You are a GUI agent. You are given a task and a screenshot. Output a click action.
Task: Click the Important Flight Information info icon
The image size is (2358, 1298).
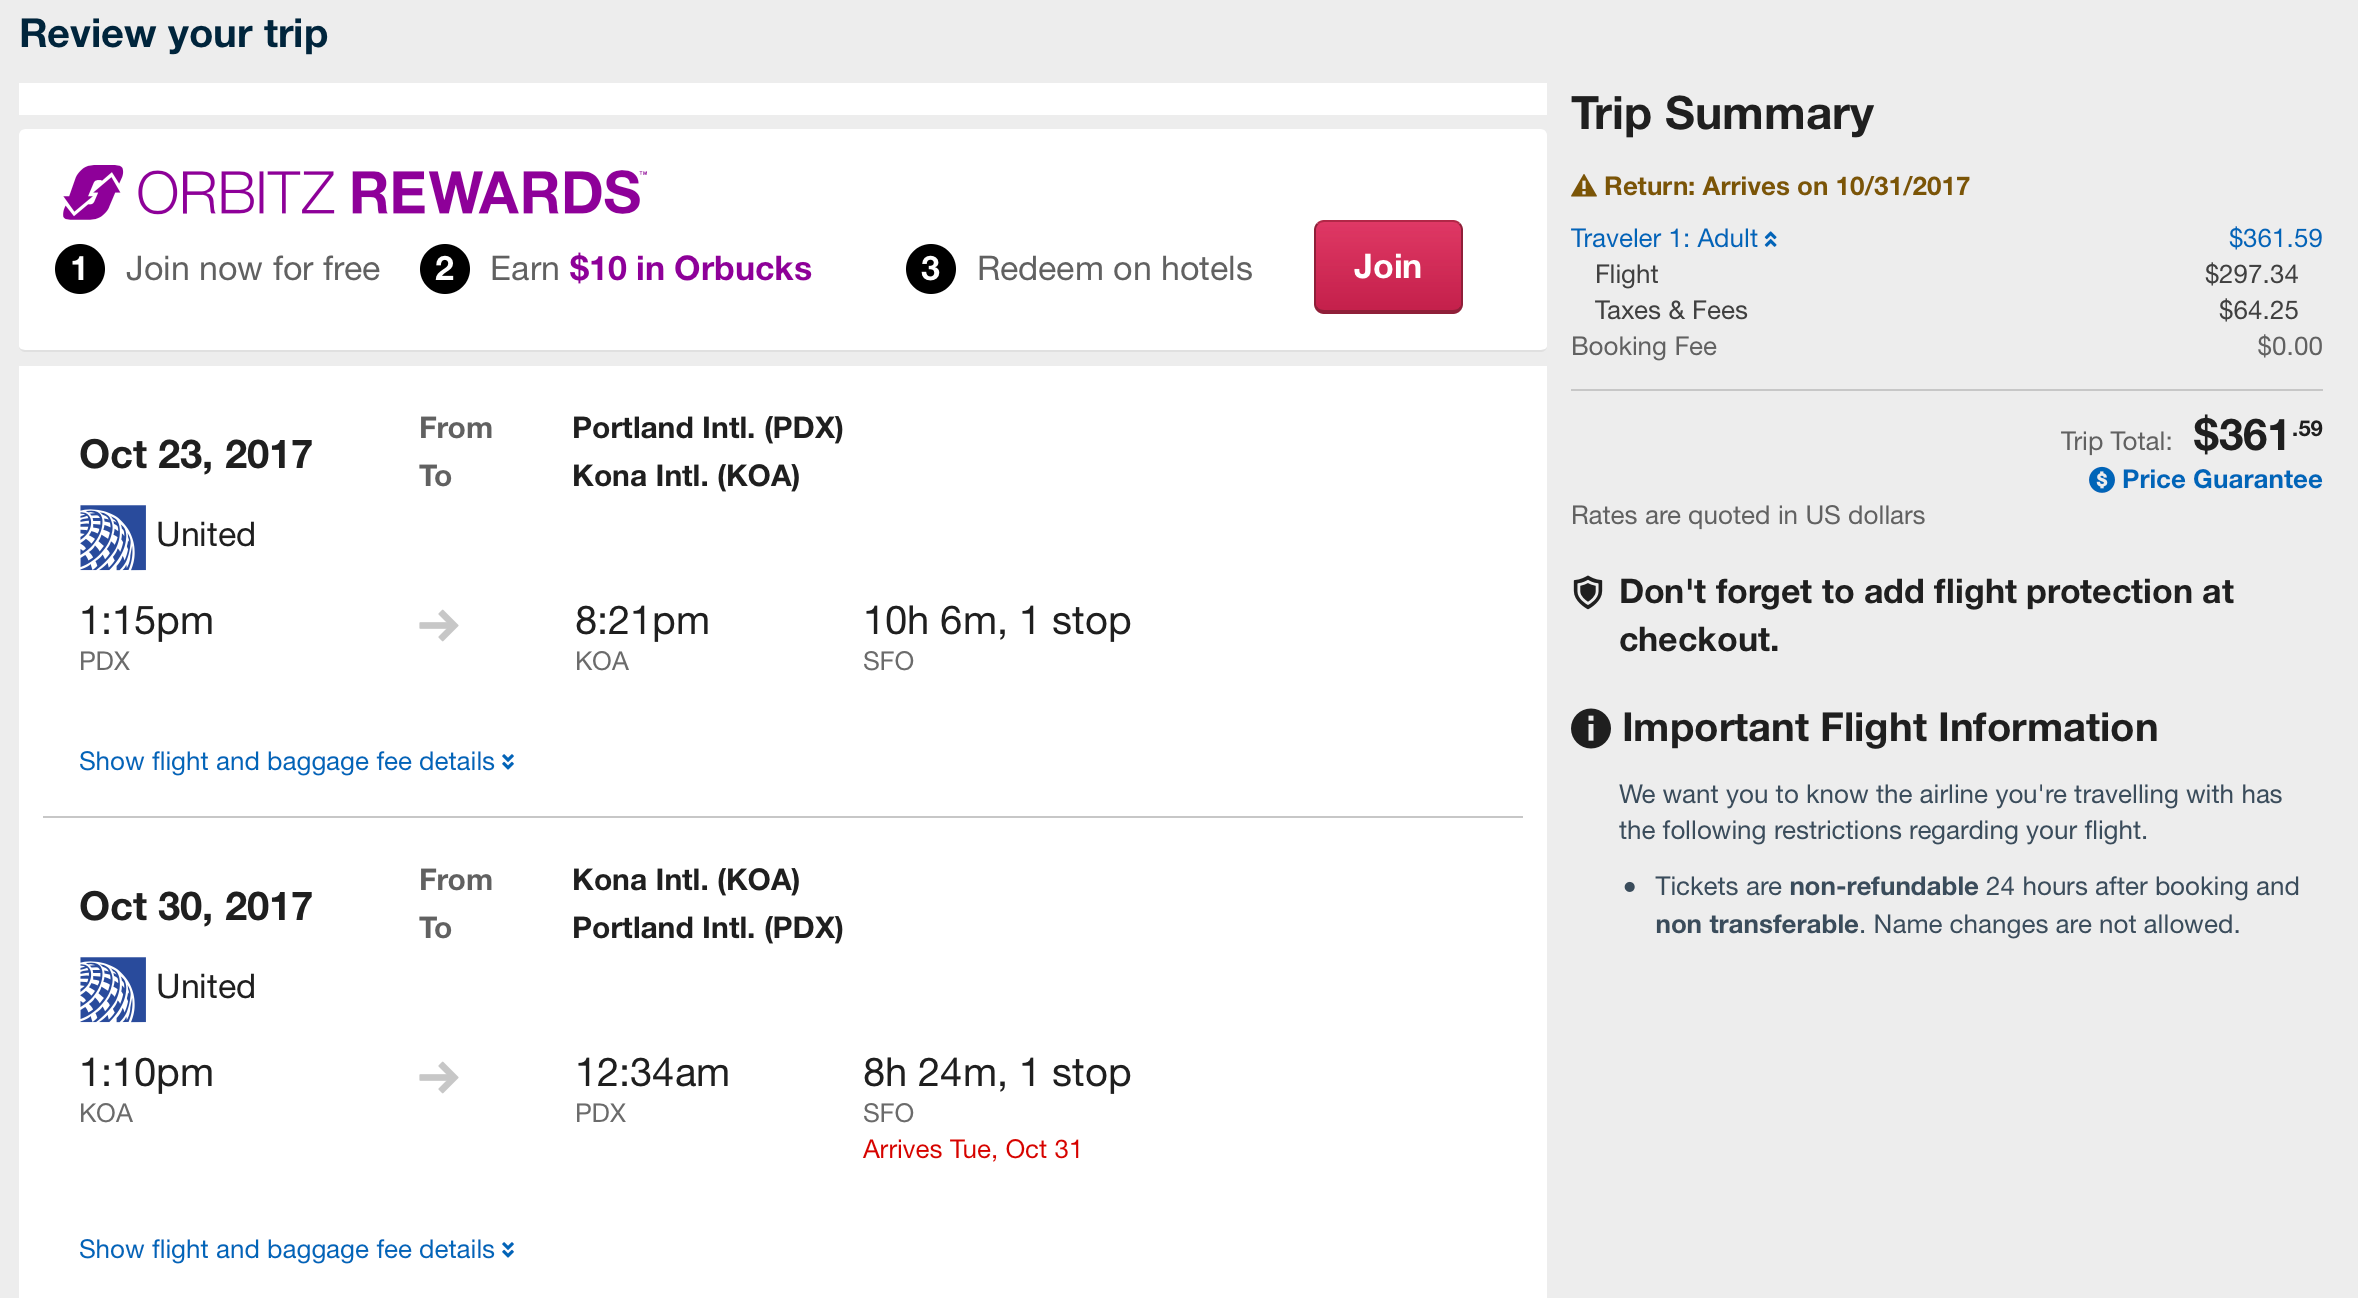coord(1590,728)
